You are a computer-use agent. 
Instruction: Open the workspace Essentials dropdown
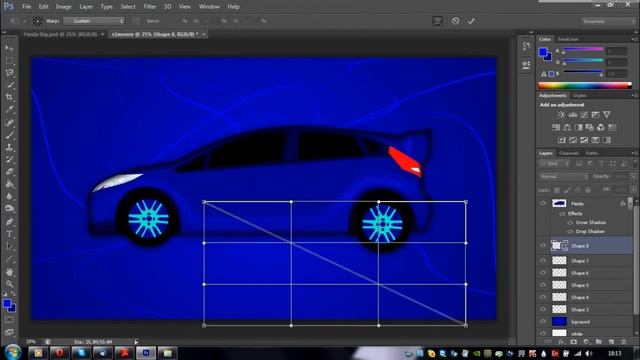[x=608, y=21]
